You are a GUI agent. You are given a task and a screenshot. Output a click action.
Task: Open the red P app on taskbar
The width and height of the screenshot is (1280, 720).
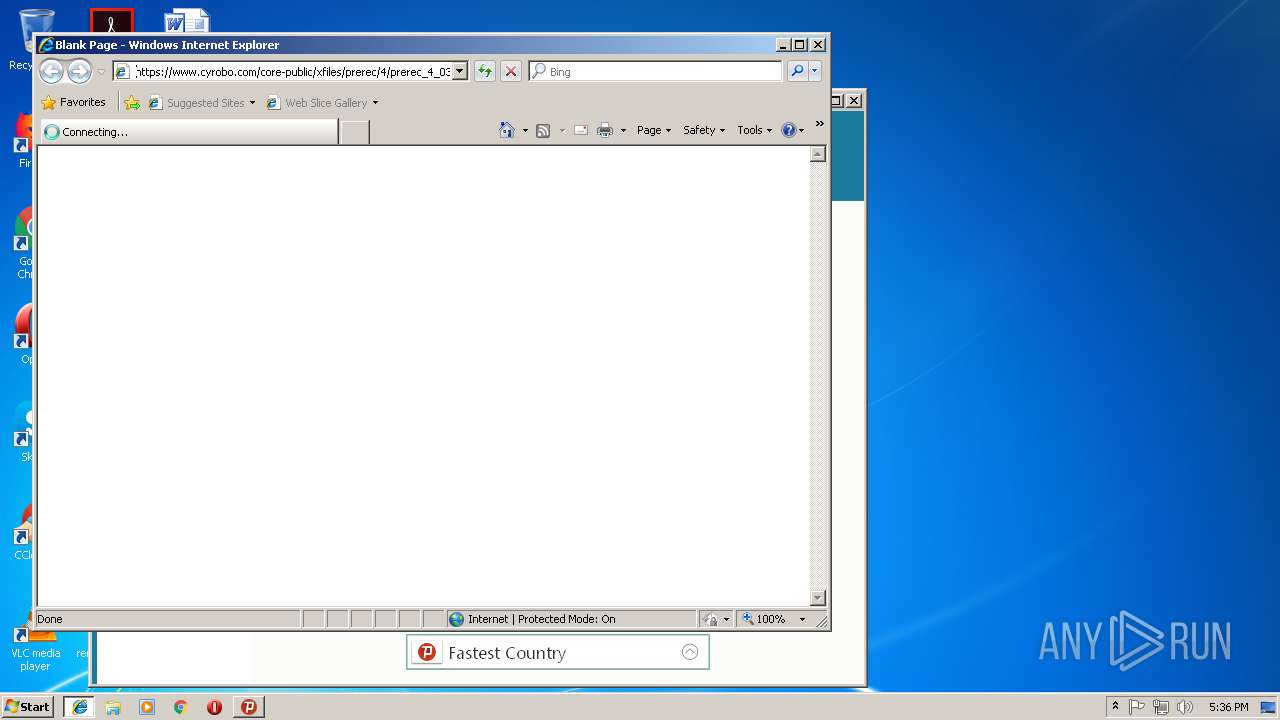point(249,706)
